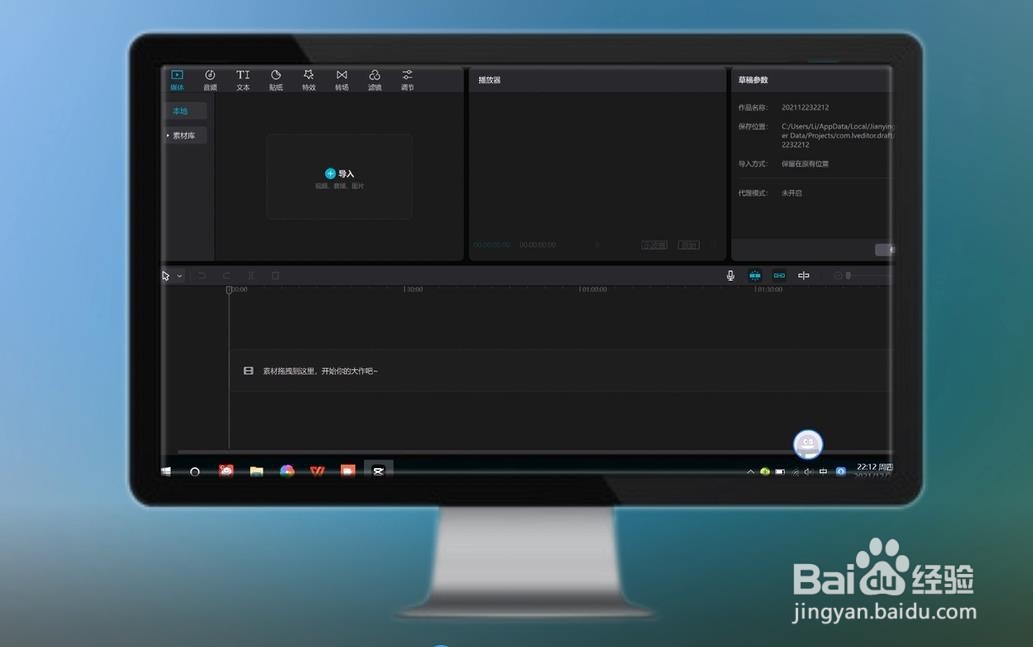Click the battery icon in tray
This screenshot has height=647, width=1033.
pyautogui.click(x=780, y=472)
